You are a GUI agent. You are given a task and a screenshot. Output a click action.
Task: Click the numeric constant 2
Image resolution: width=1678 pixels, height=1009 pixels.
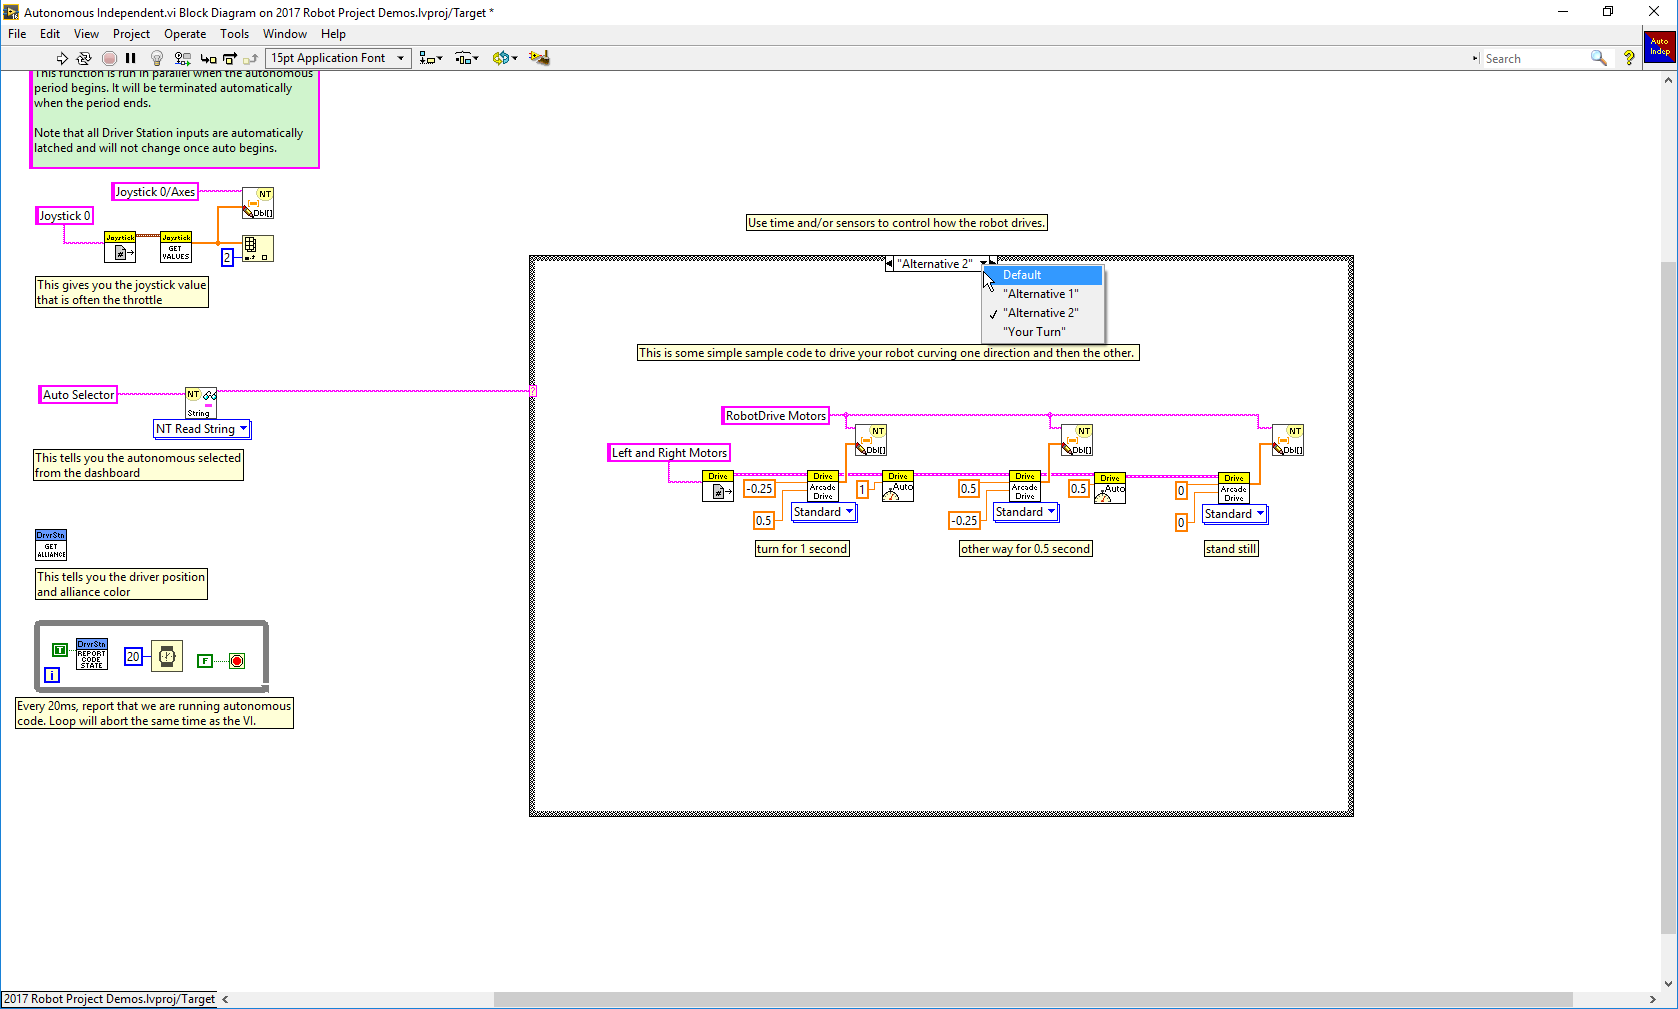[x=227, y=258]
